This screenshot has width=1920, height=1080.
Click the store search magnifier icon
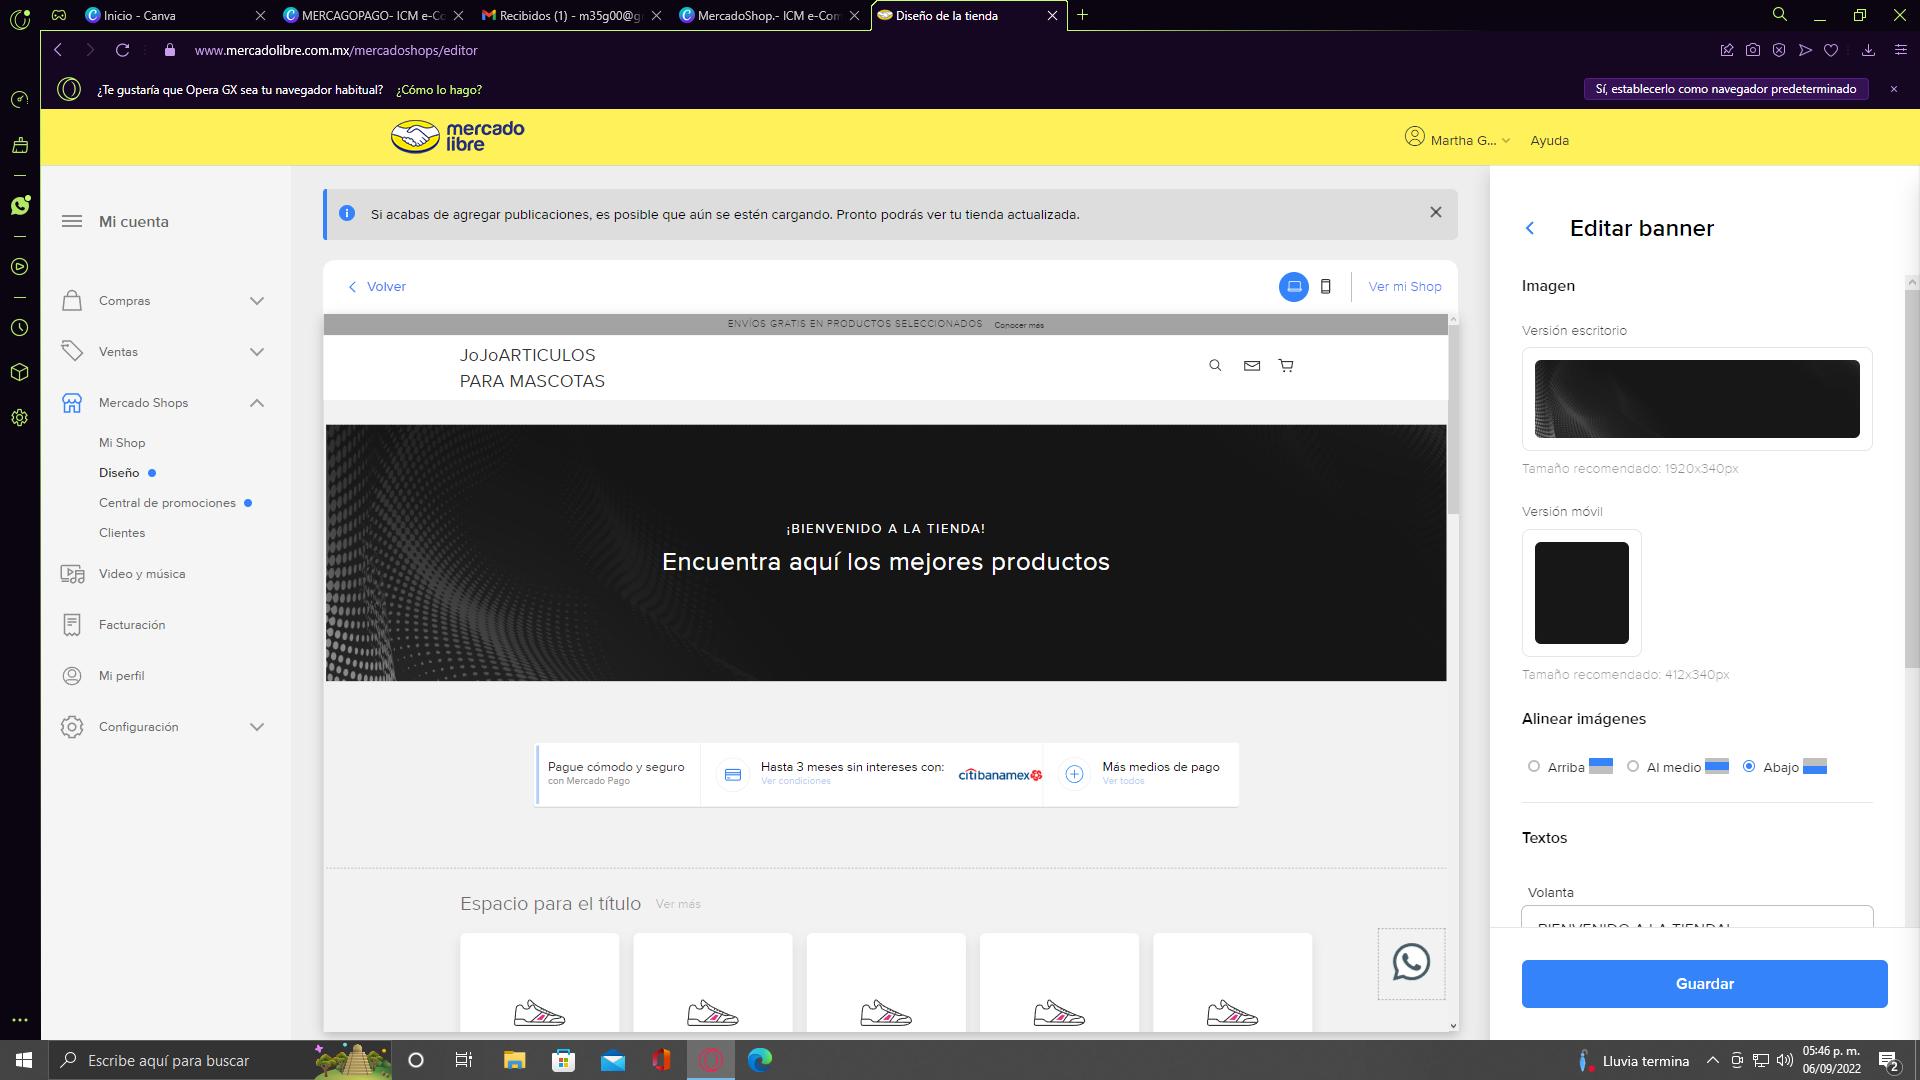pyautogui.click(x=1215, y=366)
